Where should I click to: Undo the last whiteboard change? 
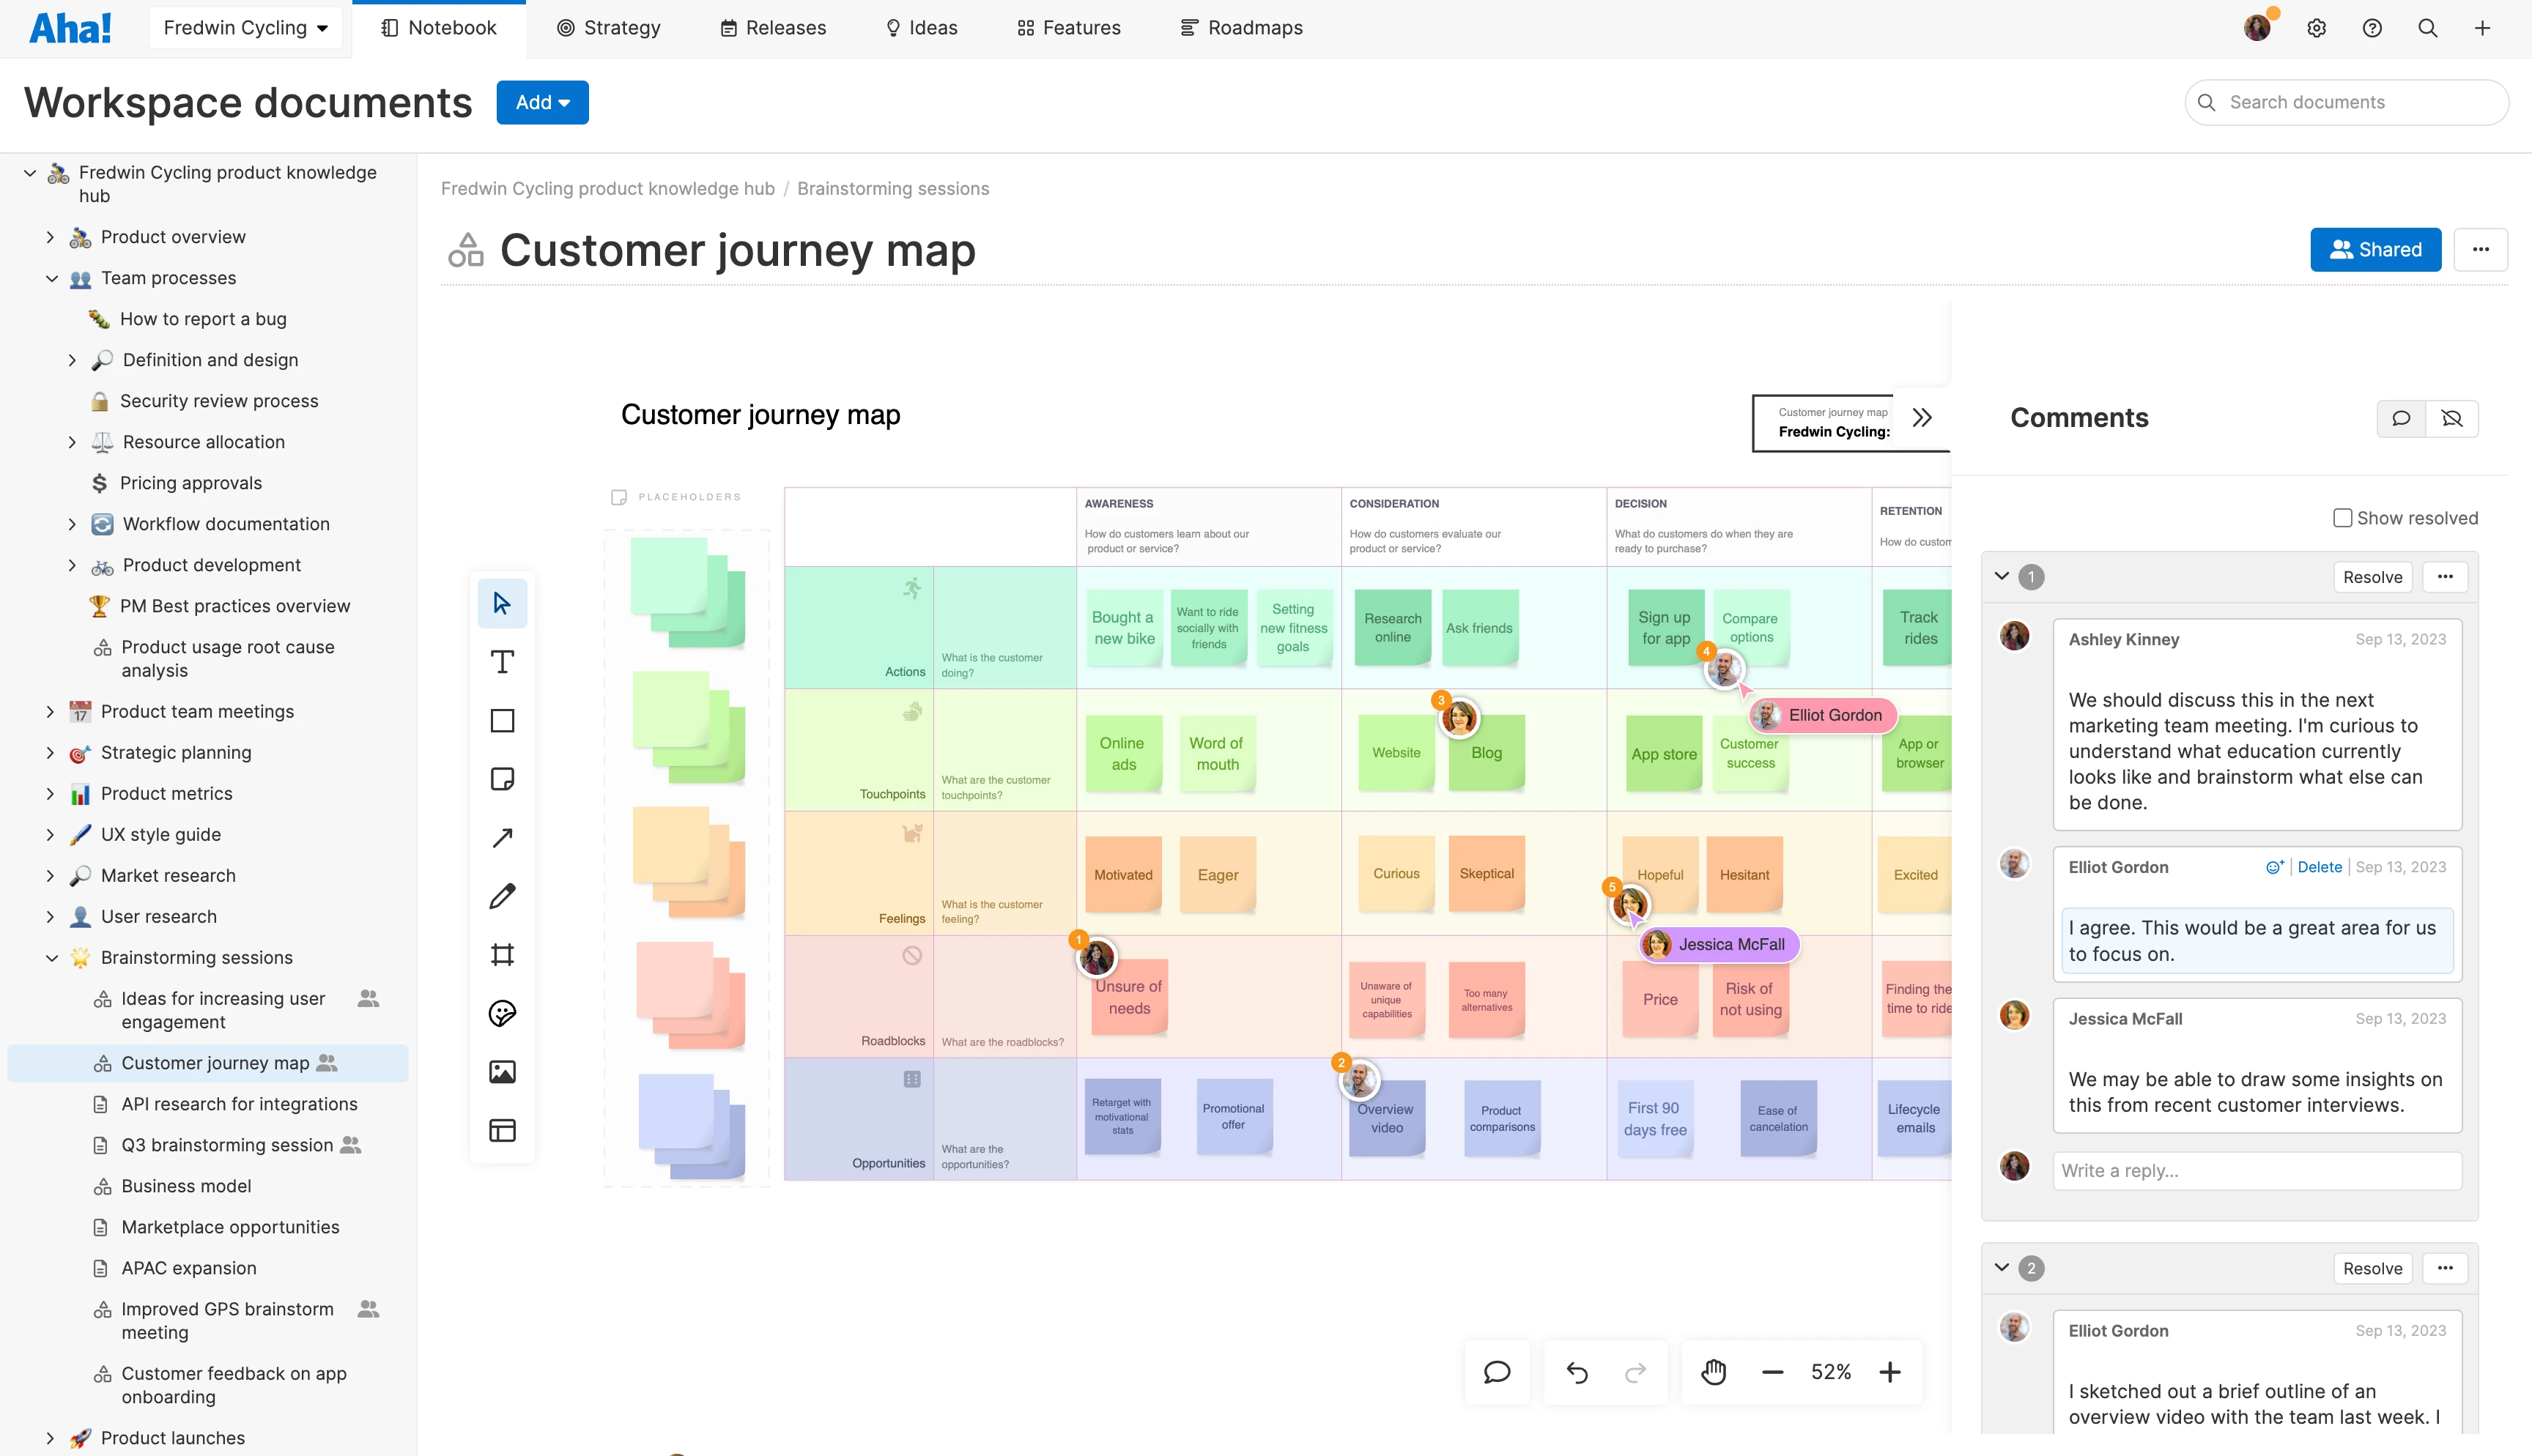1577,1371
